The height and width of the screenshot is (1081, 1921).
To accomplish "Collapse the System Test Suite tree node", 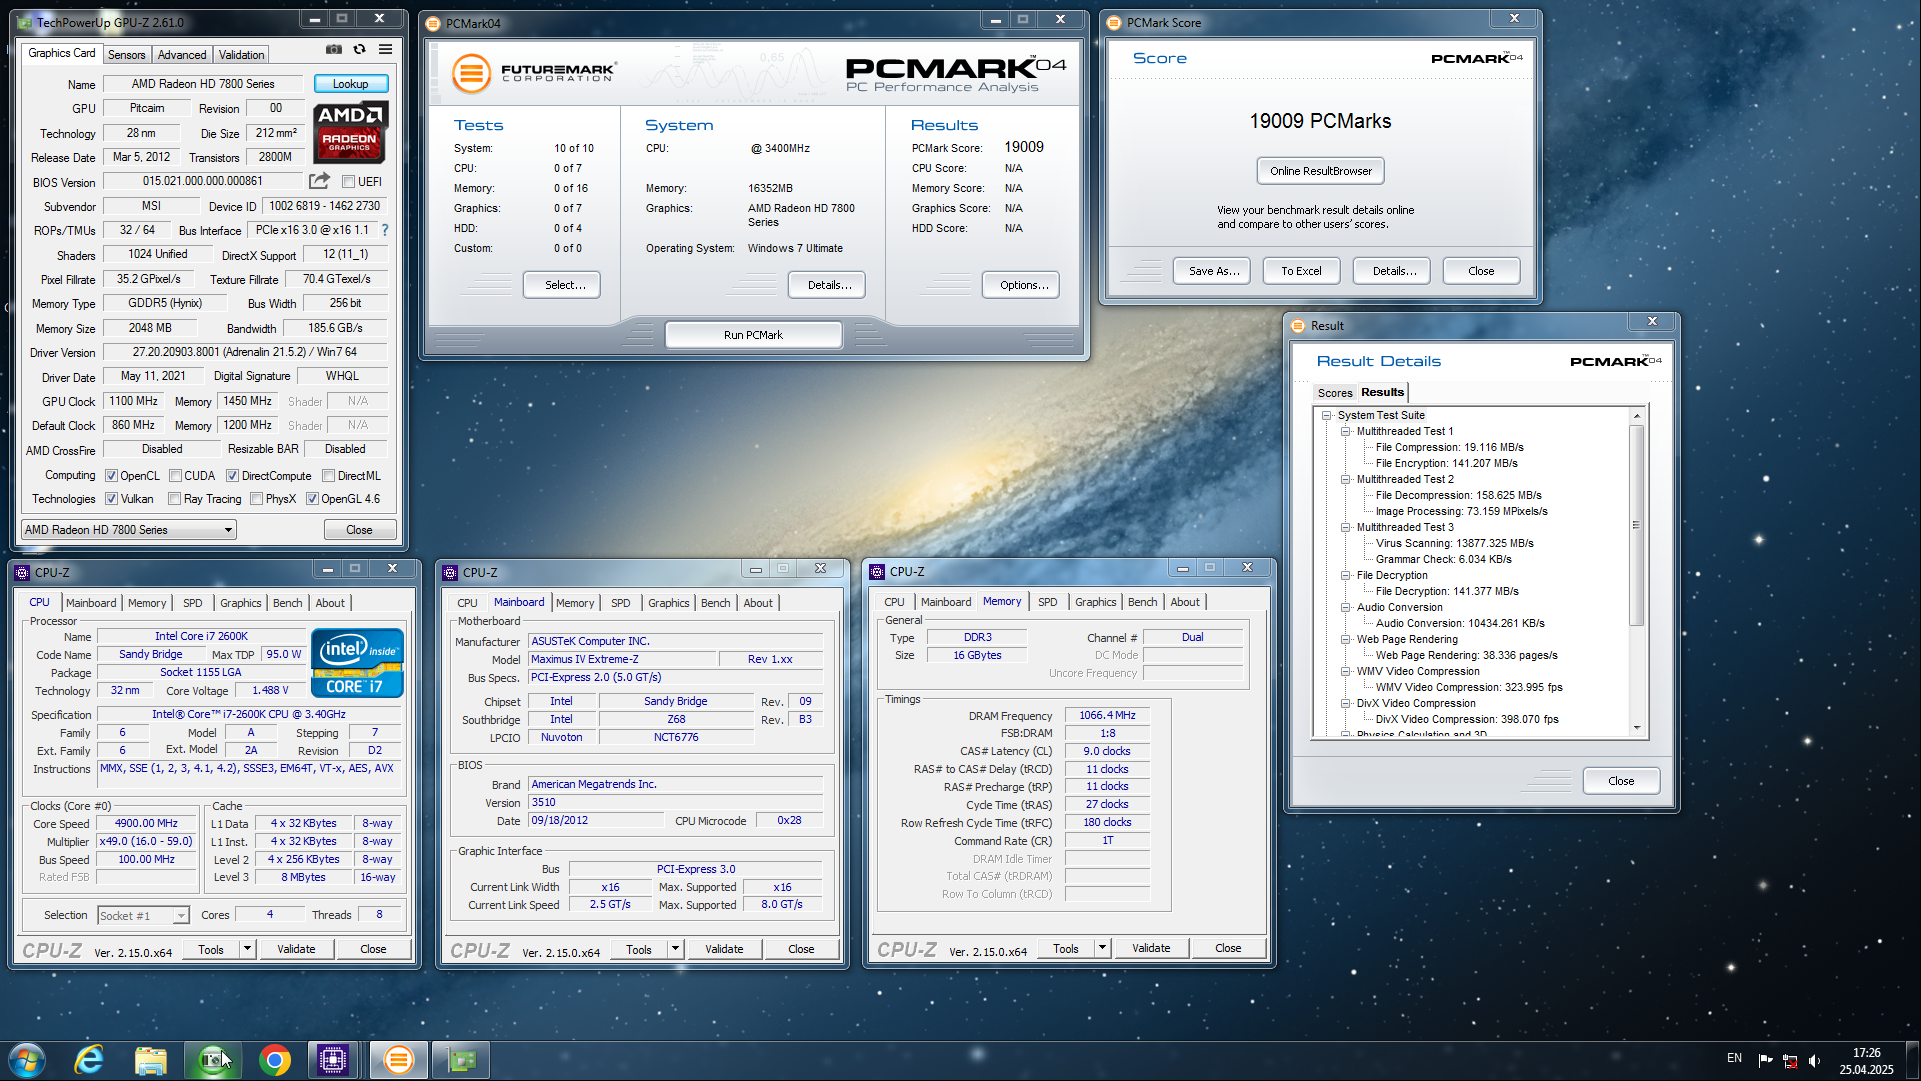I will [x=1327, y=415].
